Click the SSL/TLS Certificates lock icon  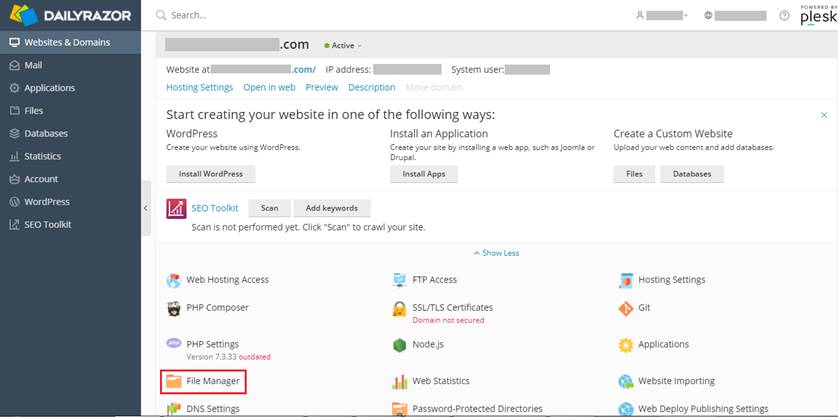(x=399, y=308)
